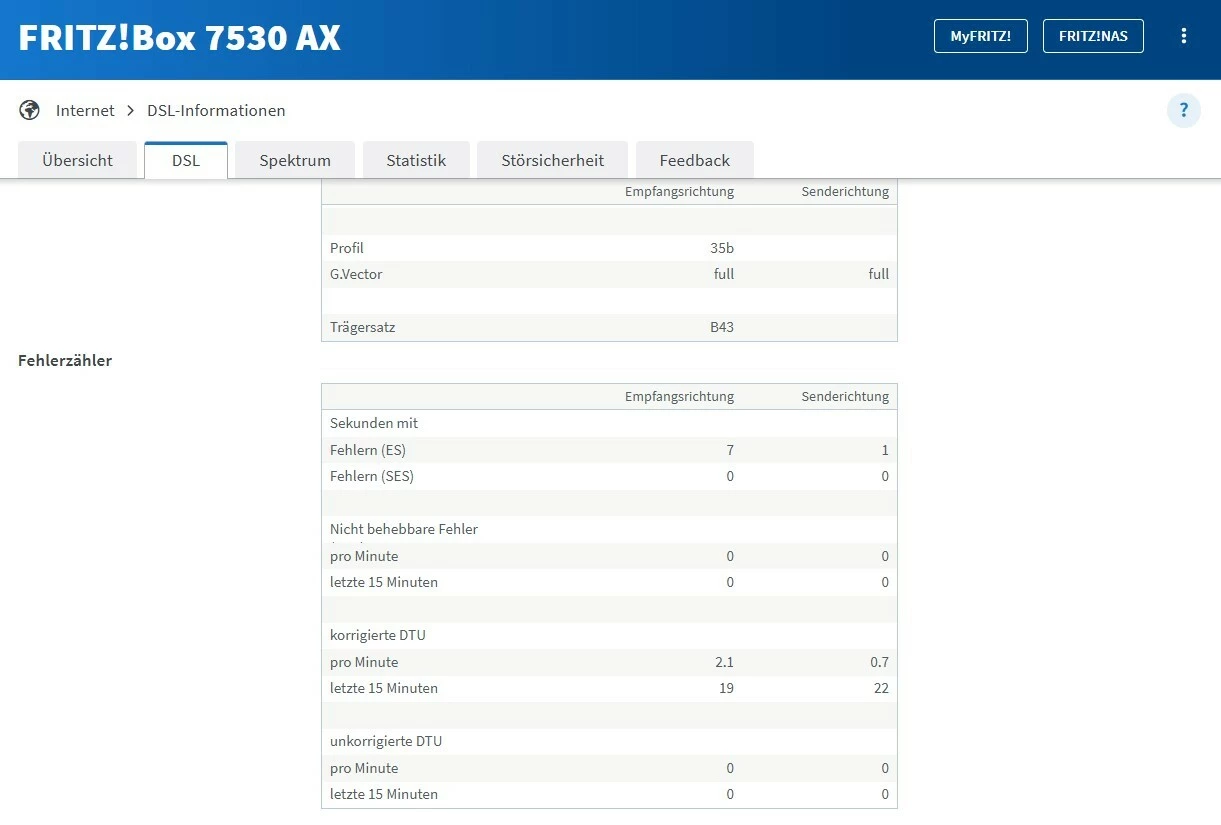1221x825 pixels.
Task: Click Senderichtung header in Fehlerzähler table
Action: coord(845,397)
